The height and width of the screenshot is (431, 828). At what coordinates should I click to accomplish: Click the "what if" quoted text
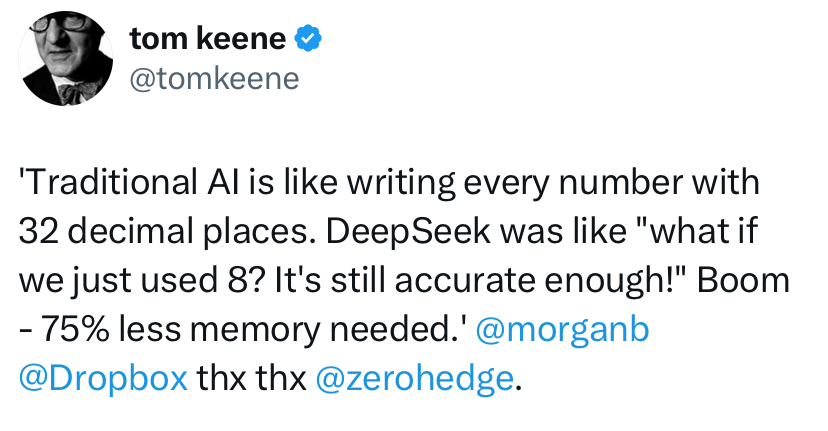click(x=699, y=231)
